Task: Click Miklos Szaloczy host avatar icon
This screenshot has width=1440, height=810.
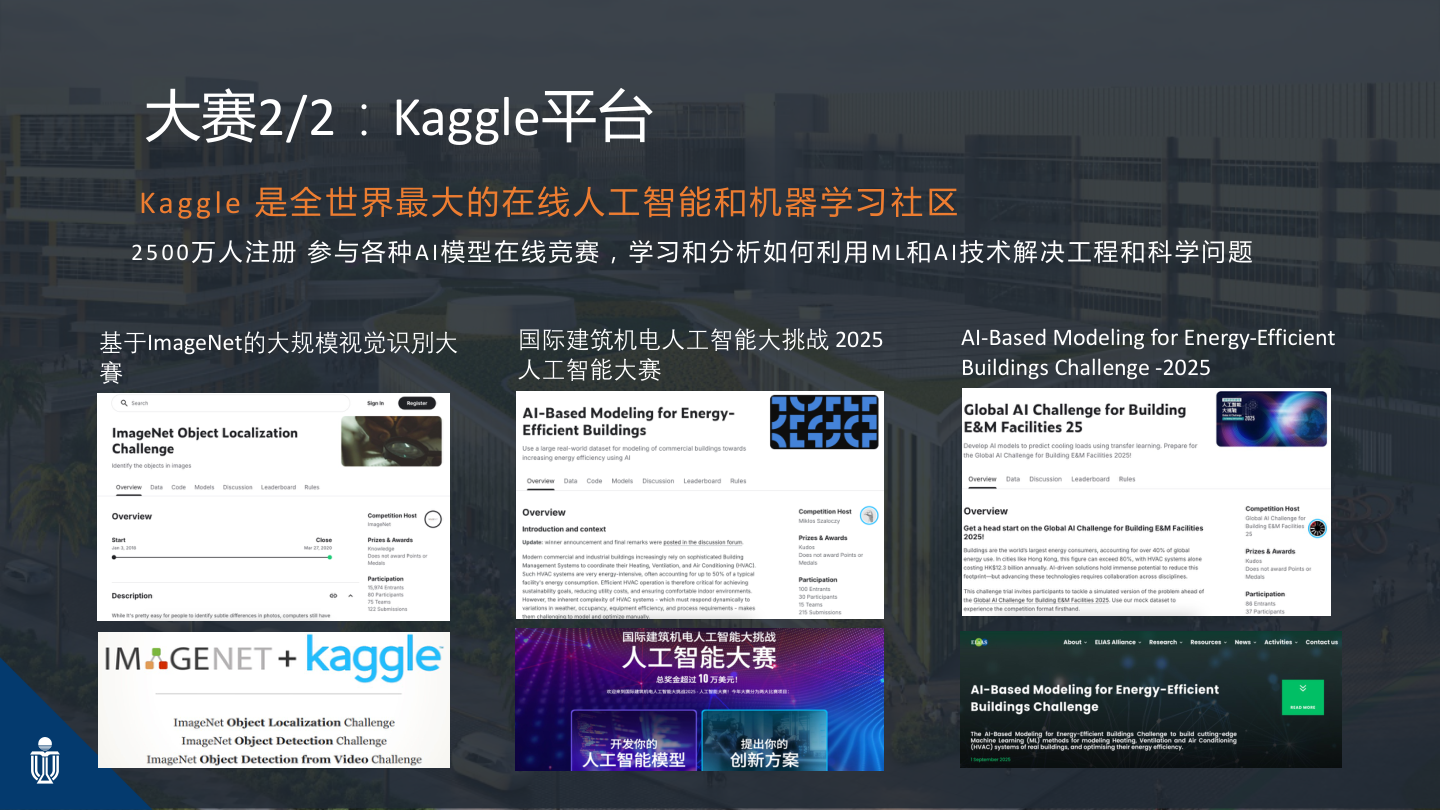Action: (x=869, y=515)
